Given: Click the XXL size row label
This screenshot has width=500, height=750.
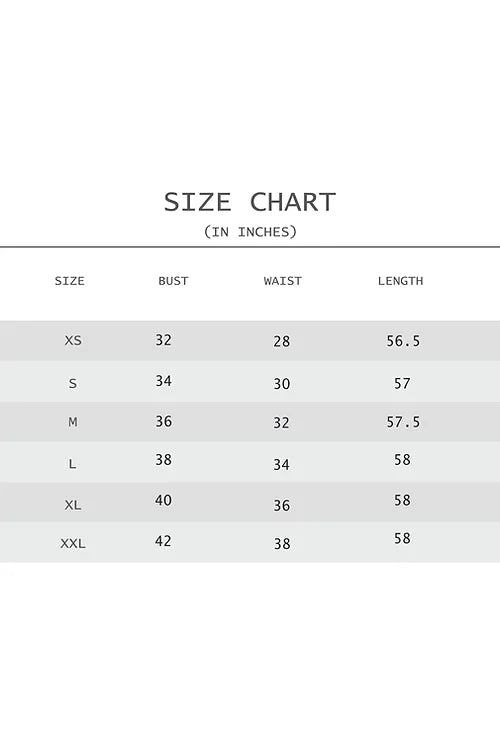Looking at the screenshot, I should tap(73, 543).
